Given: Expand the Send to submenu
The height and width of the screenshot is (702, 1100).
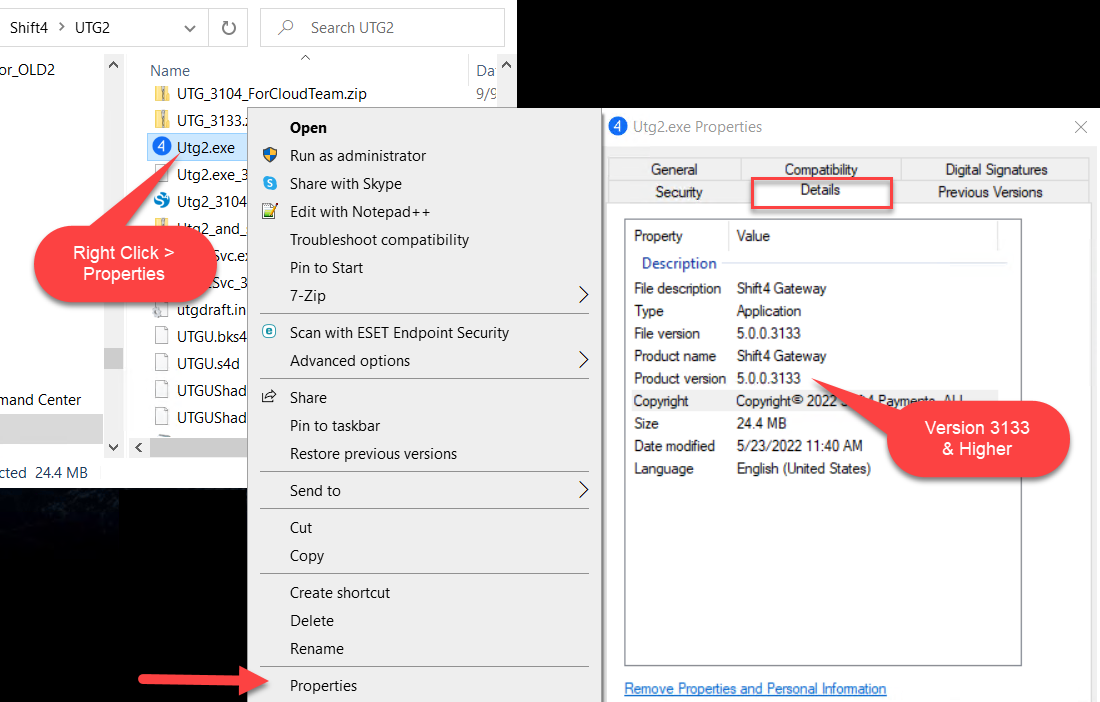Looking at the screenshot, I should (583, 490).
